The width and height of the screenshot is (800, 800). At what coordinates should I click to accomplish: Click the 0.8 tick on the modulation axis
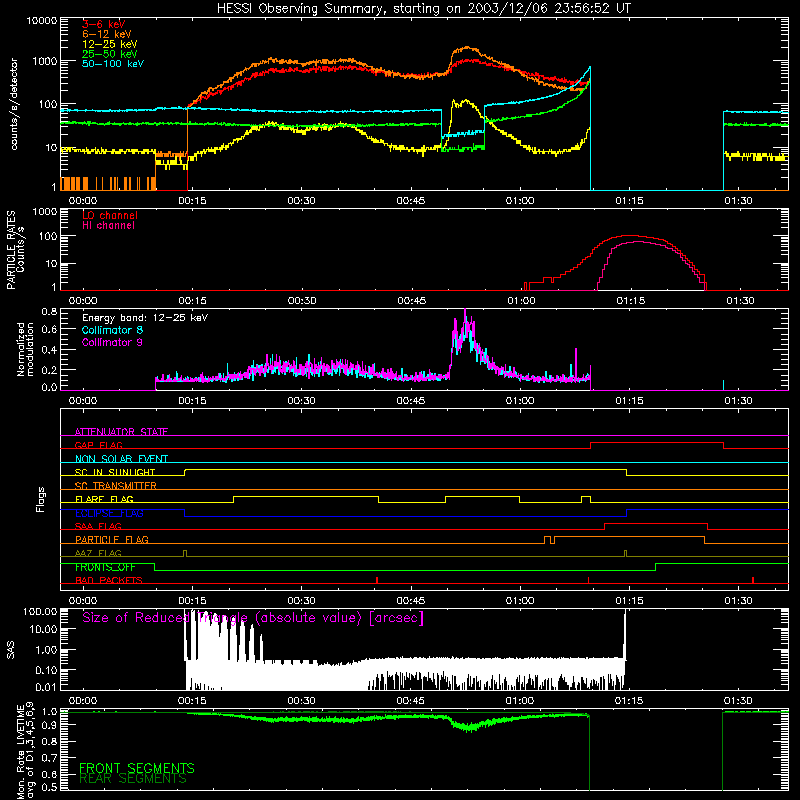click(49, 311)
